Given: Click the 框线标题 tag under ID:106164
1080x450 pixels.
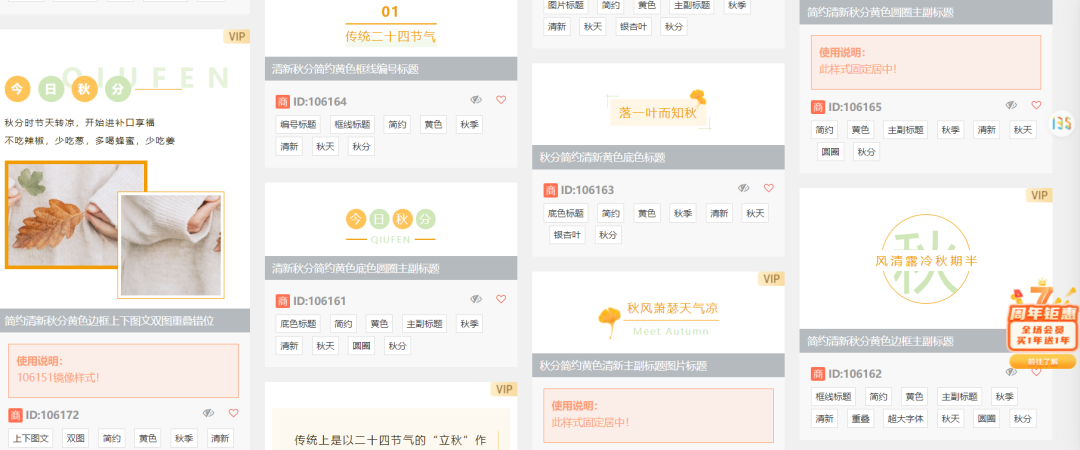Looking at the screenshot, I should point(352,125).
